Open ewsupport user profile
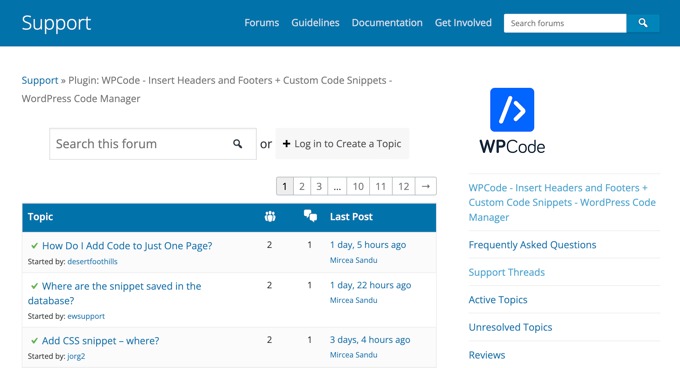The width and height of the screenshot is (680, 368). (x=86, y=316)
